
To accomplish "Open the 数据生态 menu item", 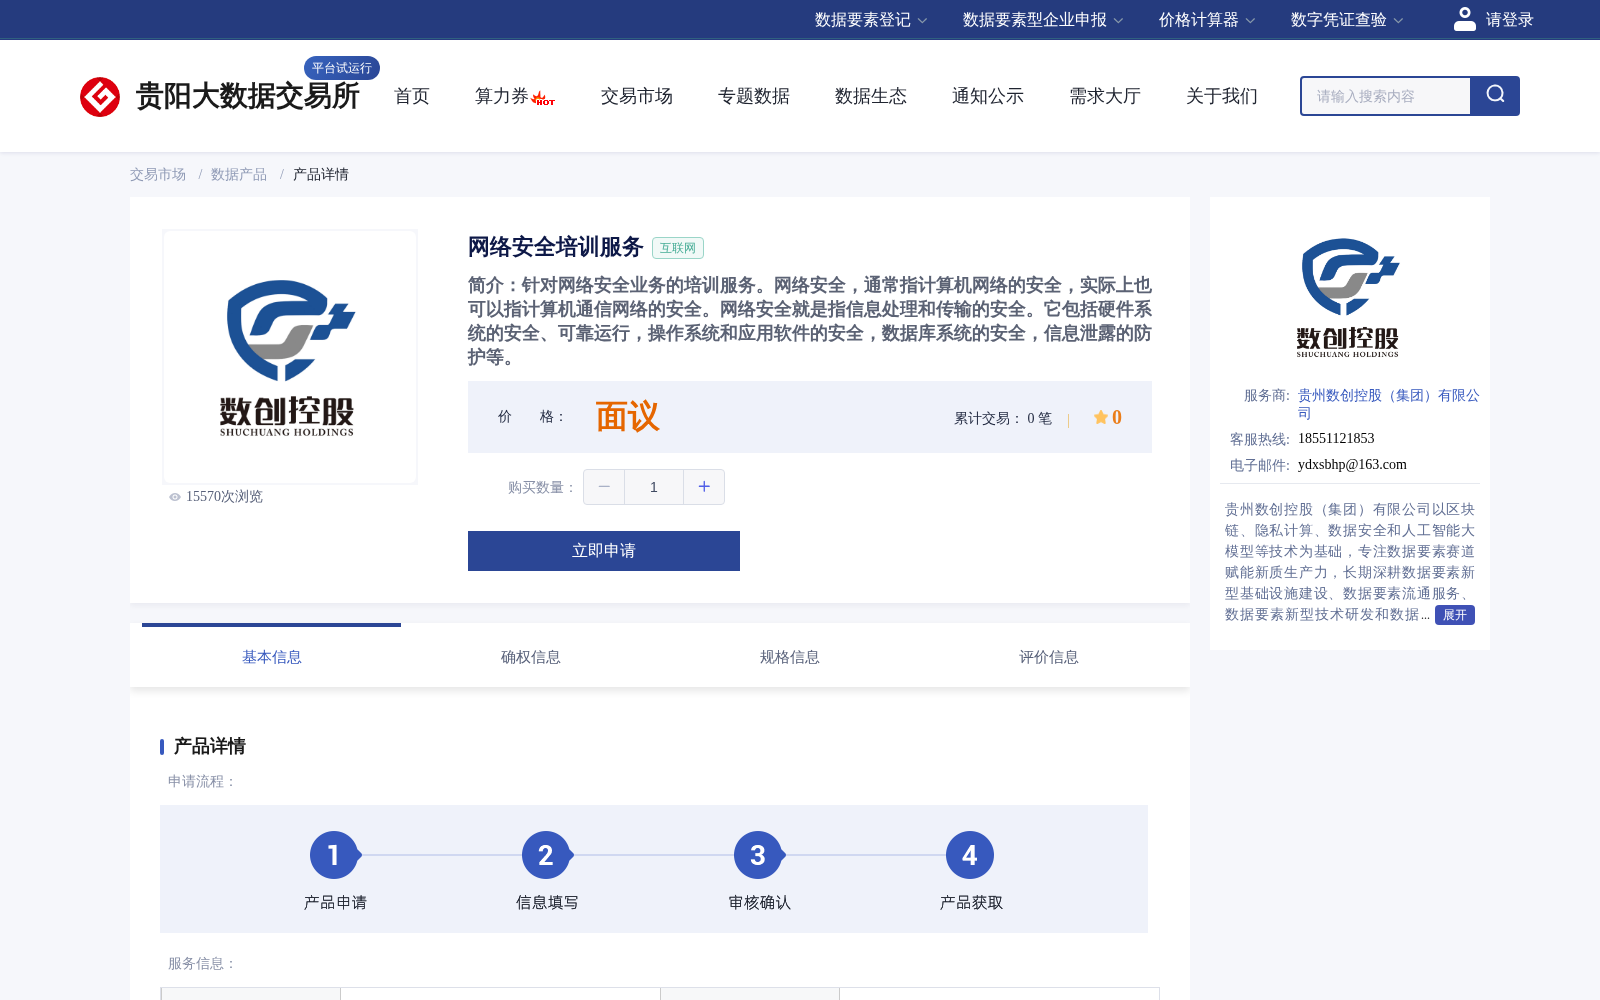I will pos(871,96).
